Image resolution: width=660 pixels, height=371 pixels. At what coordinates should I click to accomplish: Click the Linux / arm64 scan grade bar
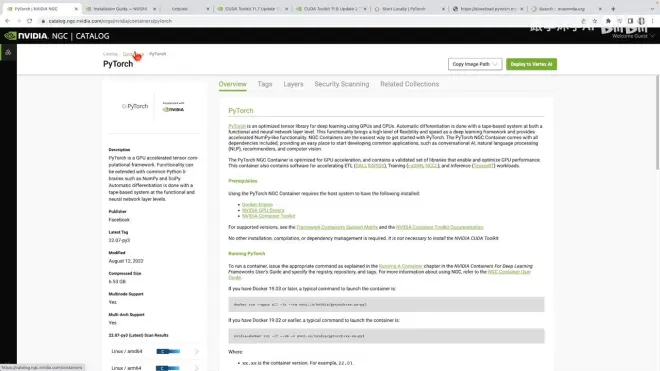[x=168, y=368]
